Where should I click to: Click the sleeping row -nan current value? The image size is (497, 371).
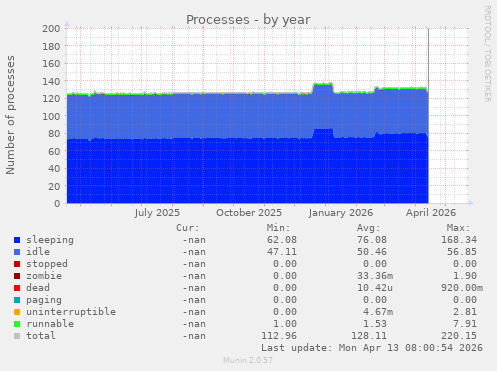[x=194, y=240]
